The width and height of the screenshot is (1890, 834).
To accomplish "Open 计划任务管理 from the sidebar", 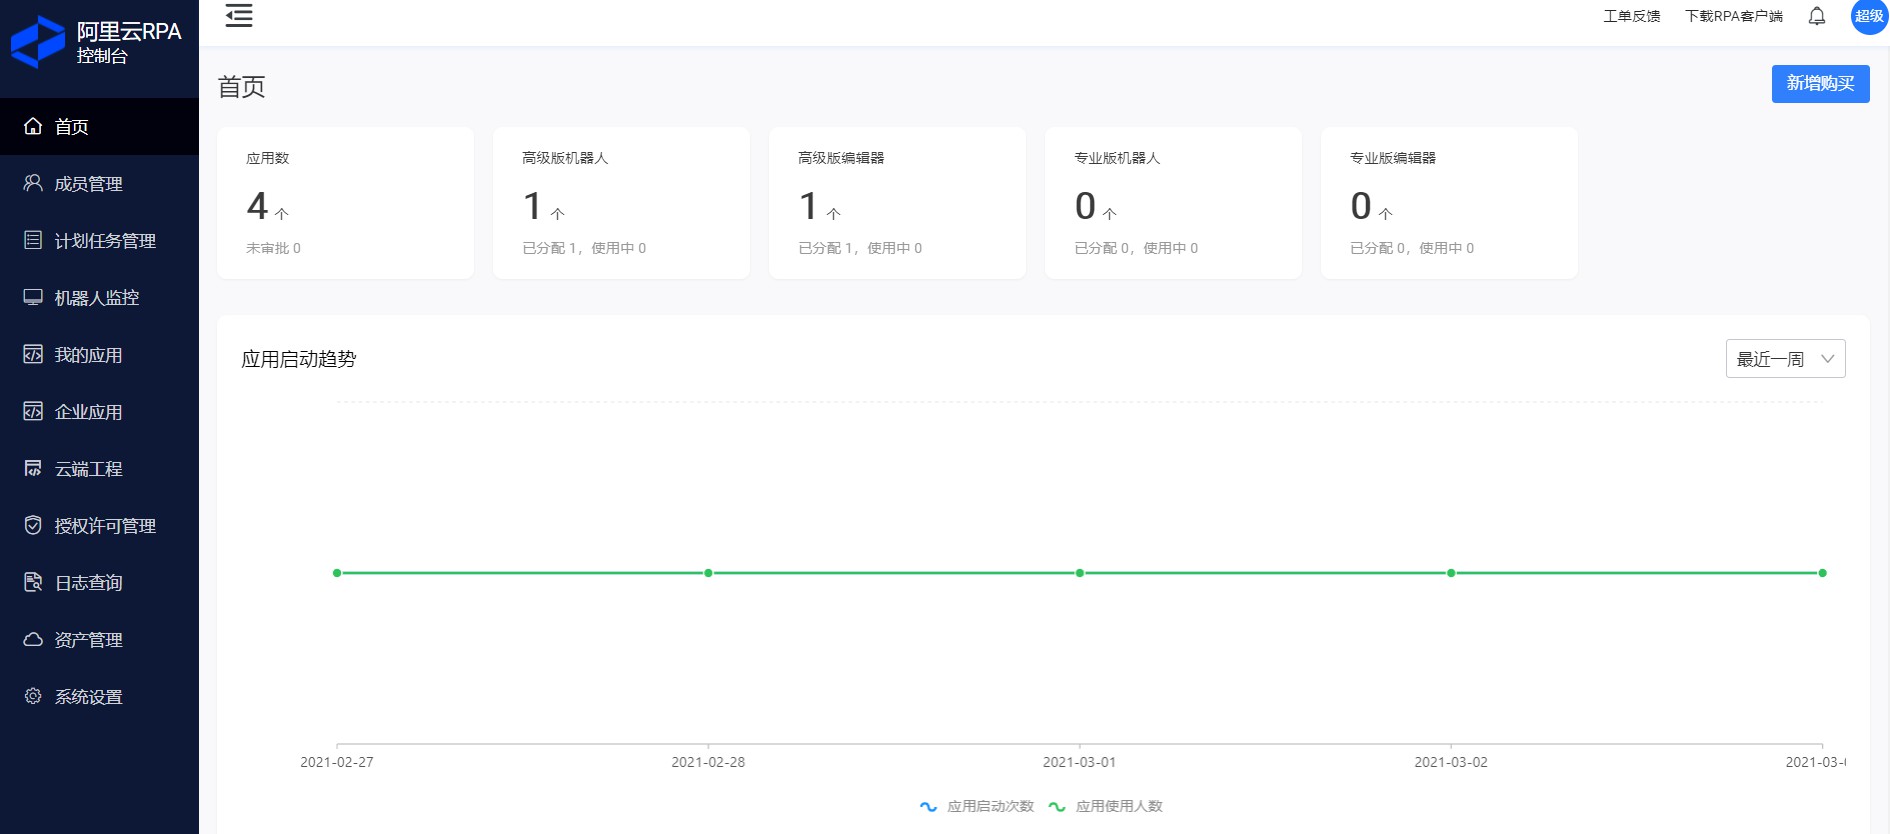I will click(99, 240).
